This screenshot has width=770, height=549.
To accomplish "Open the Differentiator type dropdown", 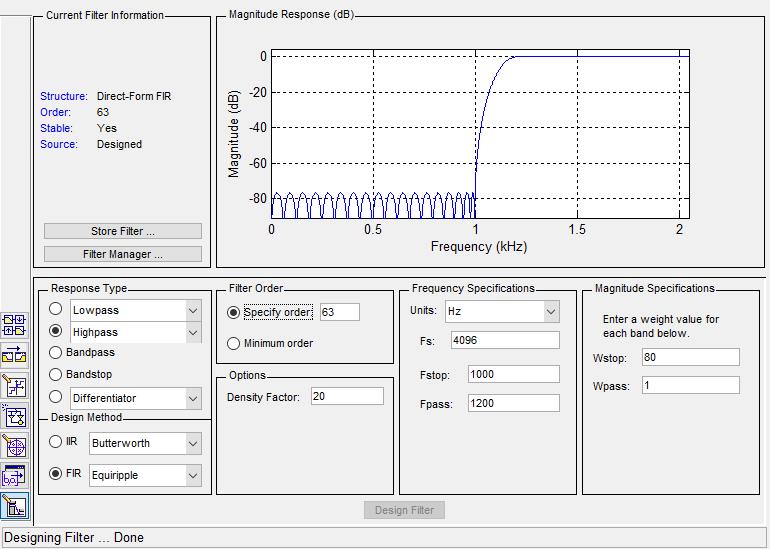I will (192, 398).
